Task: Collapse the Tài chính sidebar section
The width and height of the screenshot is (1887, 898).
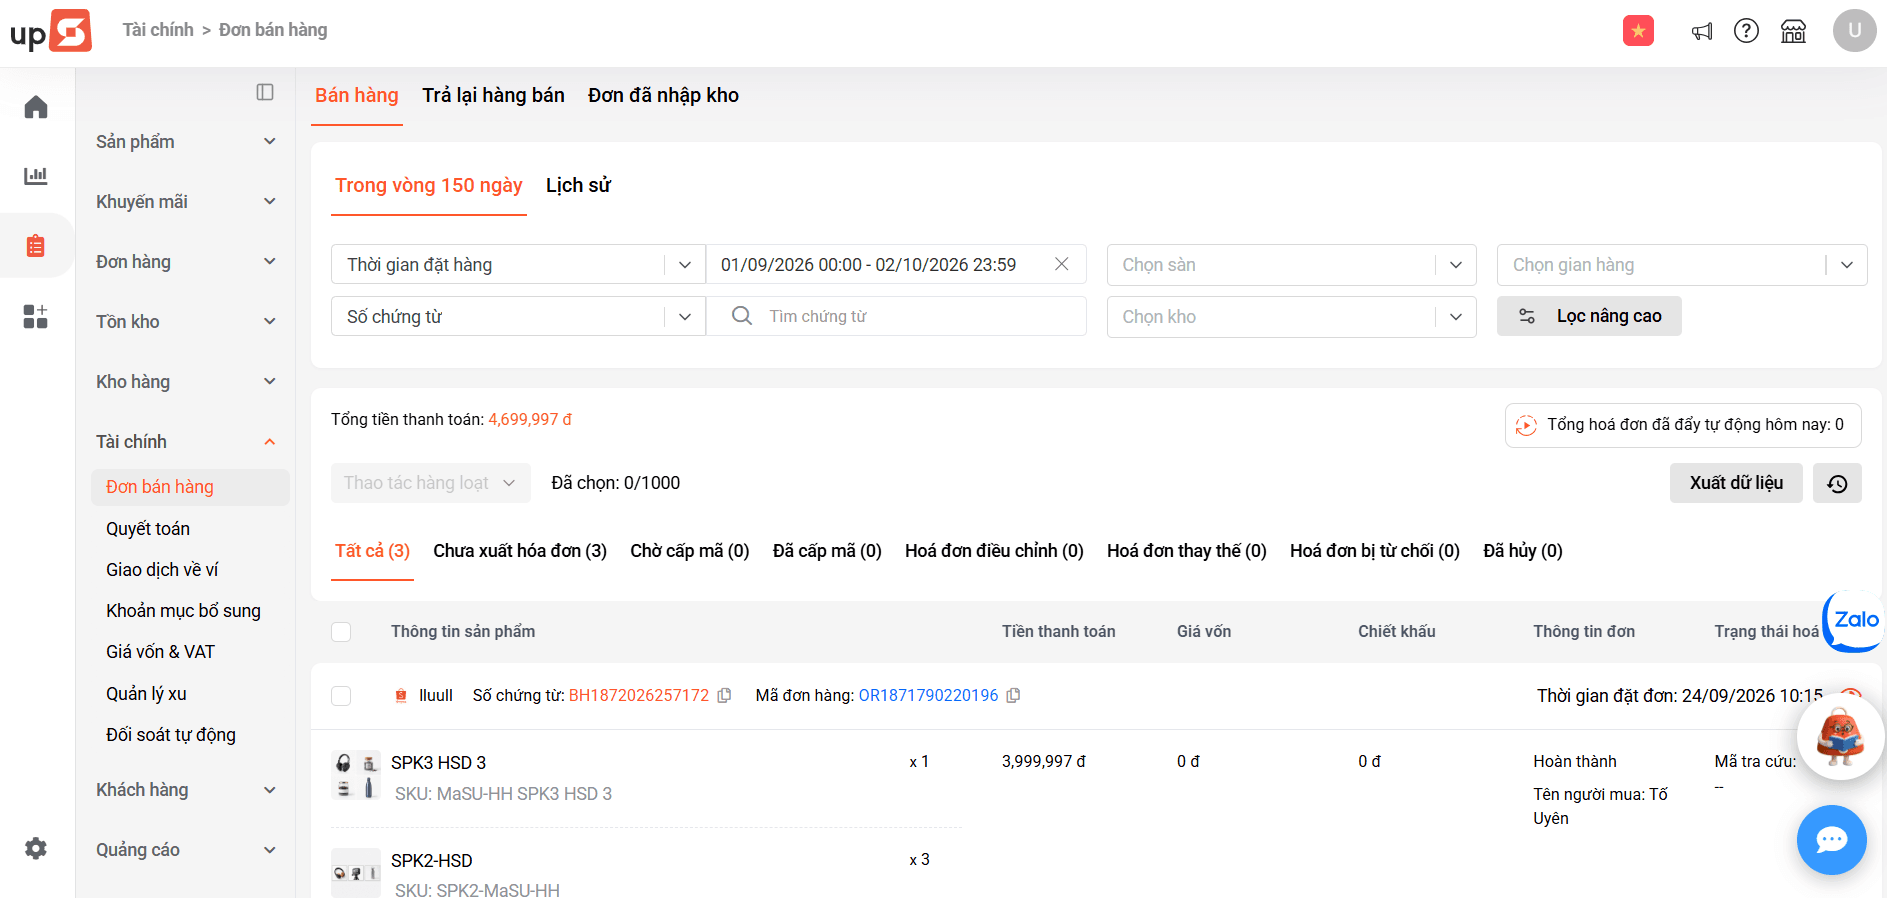Action: [186, 442]
